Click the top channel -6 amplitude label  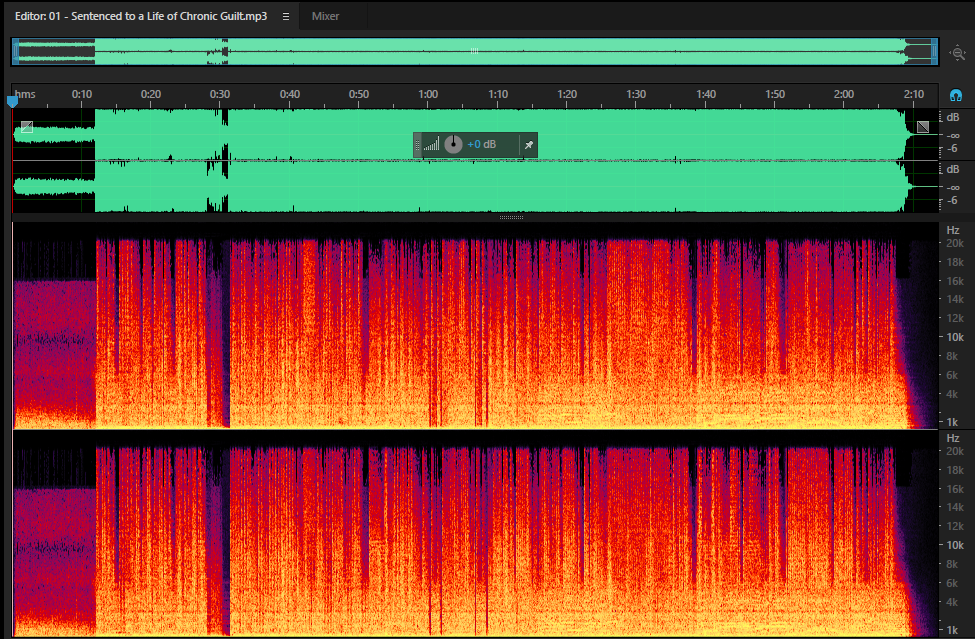(952, 149)
